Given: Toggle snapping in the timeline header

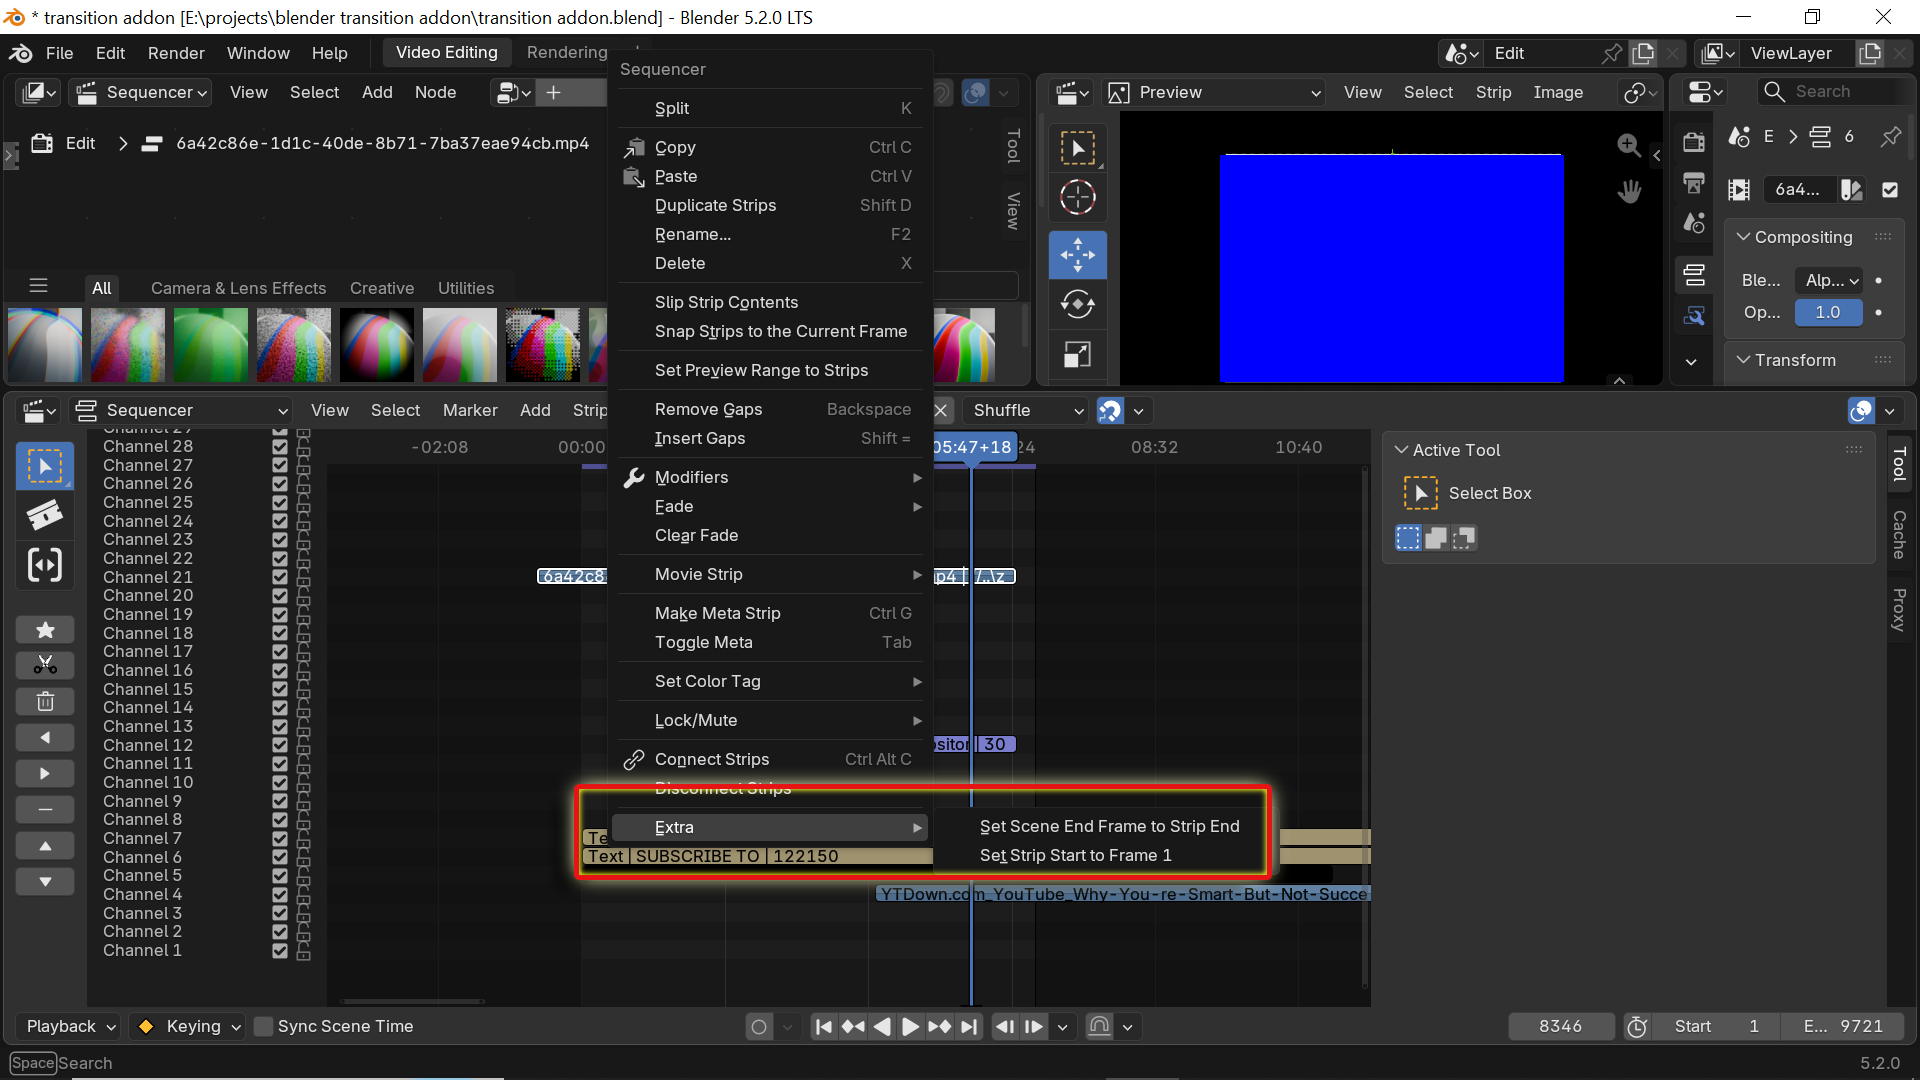Looking at the screenshot, I should pos(1110,410).
